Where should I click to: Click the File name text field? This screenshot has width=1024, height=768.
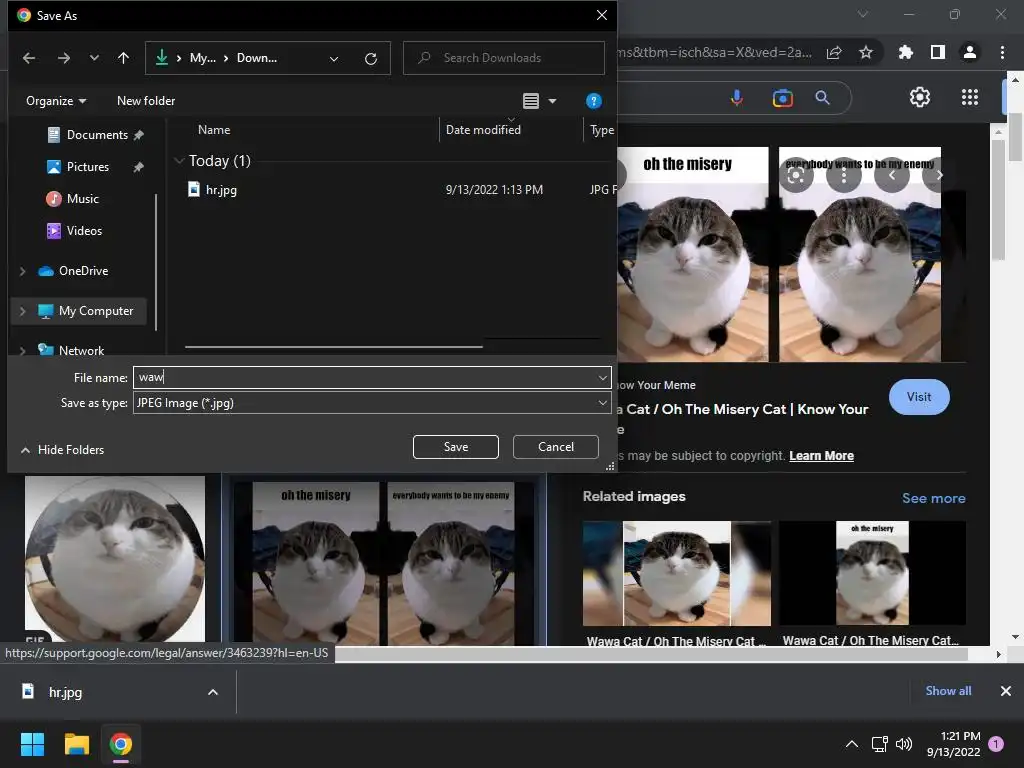pos(365,377)
